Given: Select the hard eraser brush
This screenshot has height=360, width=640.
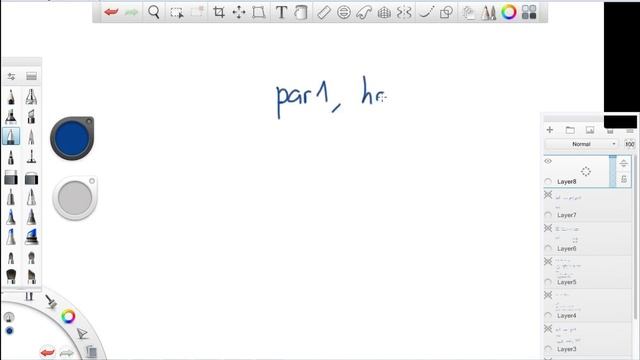Looking at the screenshot, I should pyautogui.click(x=11, y=178).
